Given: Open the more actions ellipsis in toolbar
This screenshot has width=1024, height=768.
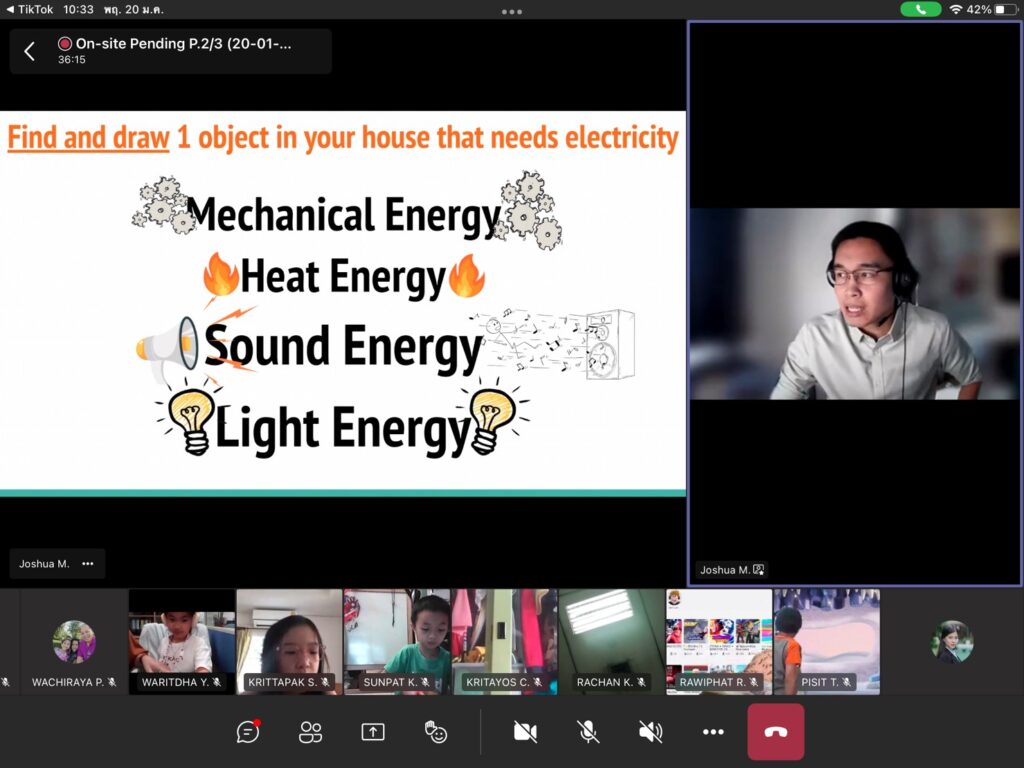Looking at the screenshot, I should (x=713, y=732).
